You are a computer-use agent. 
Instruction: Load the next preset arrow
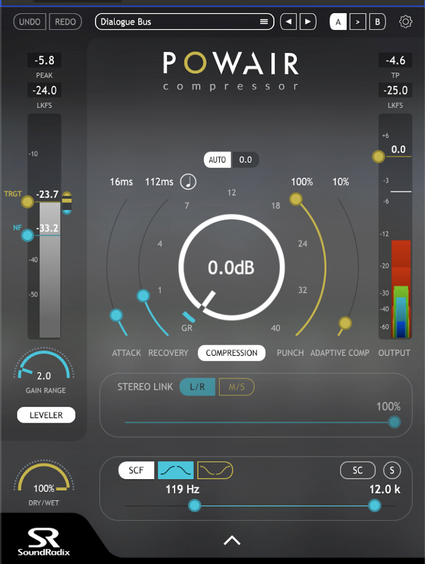[308, 22]
